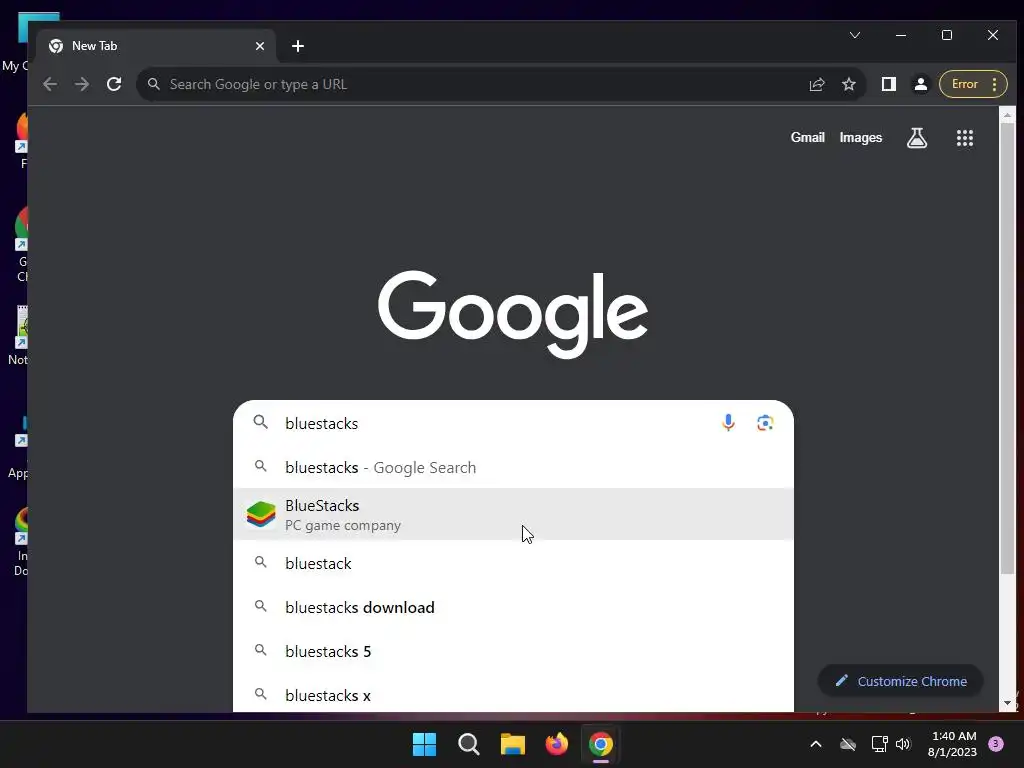
Task: Select the New Tab tab
Action: click(157, 46)
